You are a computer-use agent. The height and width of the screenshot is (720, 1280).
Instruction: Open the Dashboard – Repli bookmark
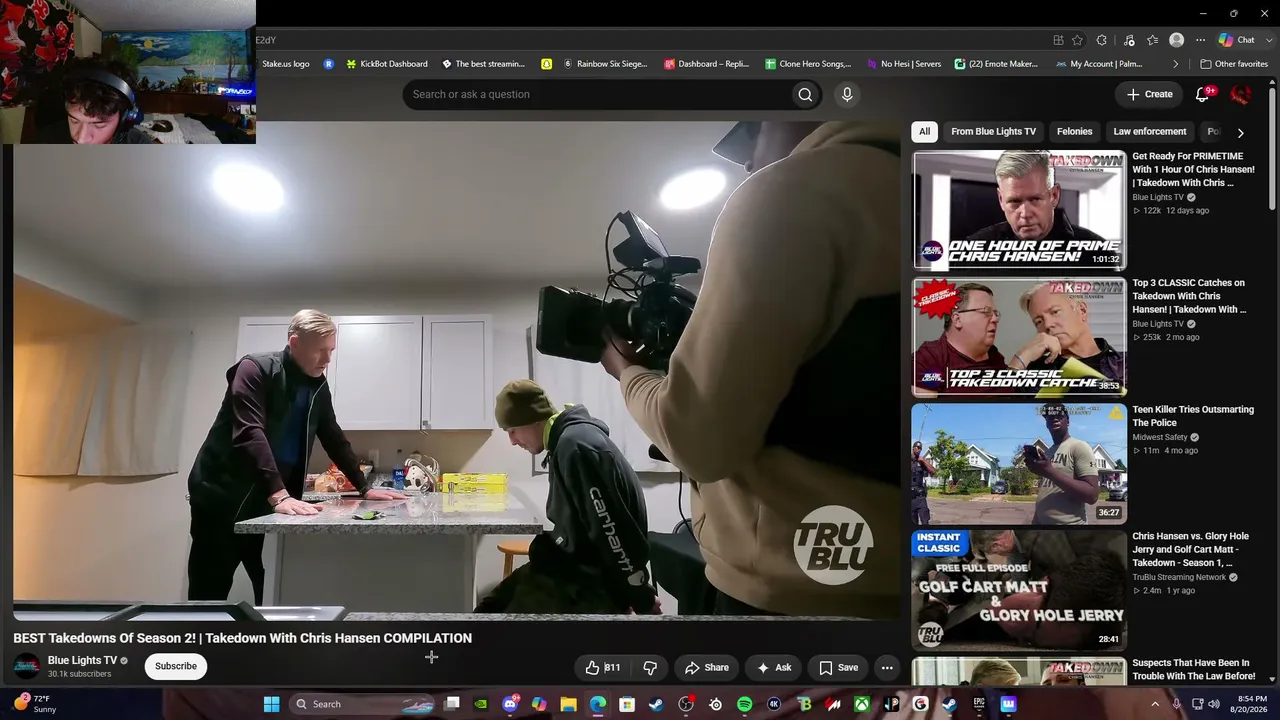[x=706, y=64]
